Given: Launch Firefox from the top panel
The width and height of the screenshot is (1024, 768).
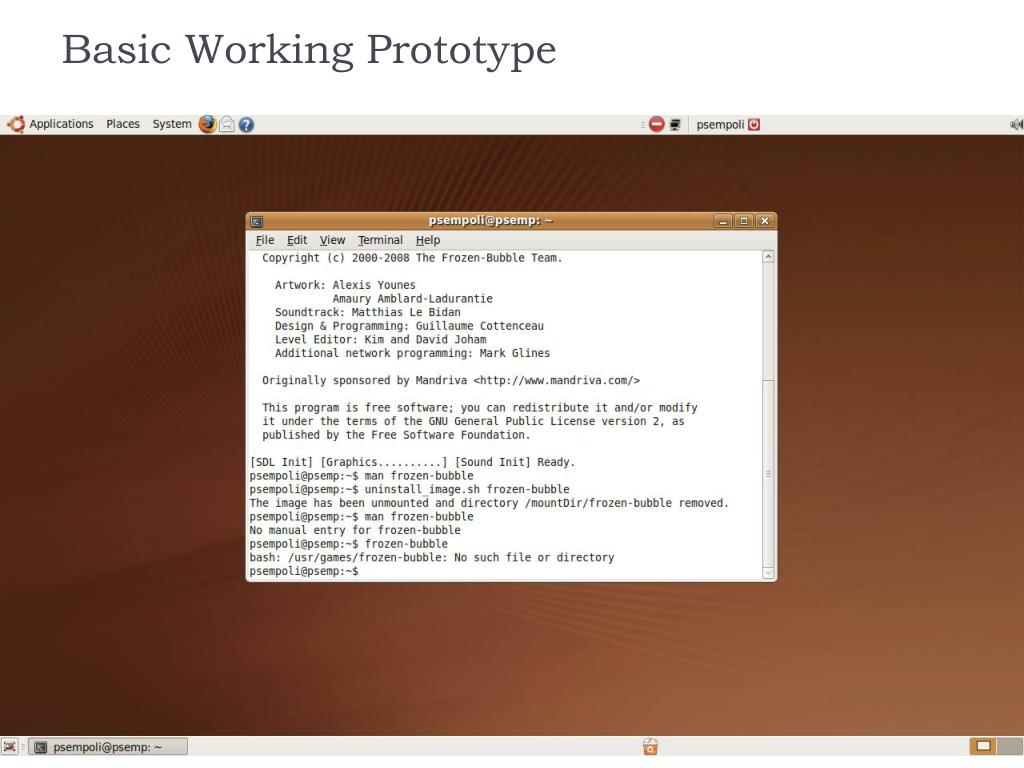Looking at the screenshot, I should 208,124.
